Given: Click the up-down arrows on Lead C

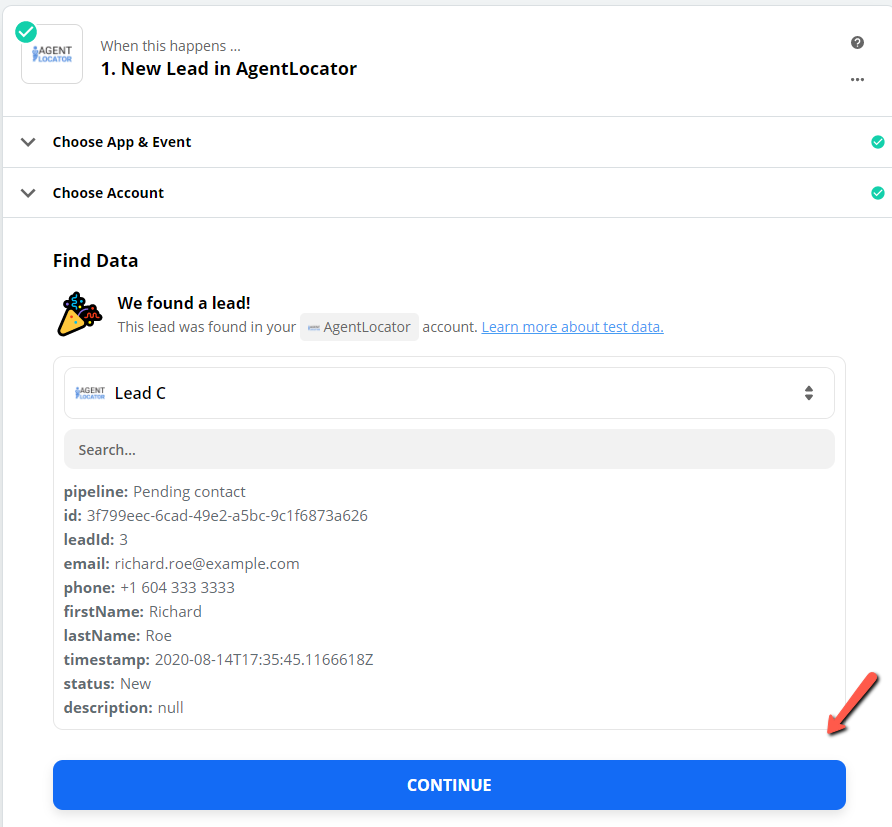Looking at the screenshot, I should coord(808,393).
